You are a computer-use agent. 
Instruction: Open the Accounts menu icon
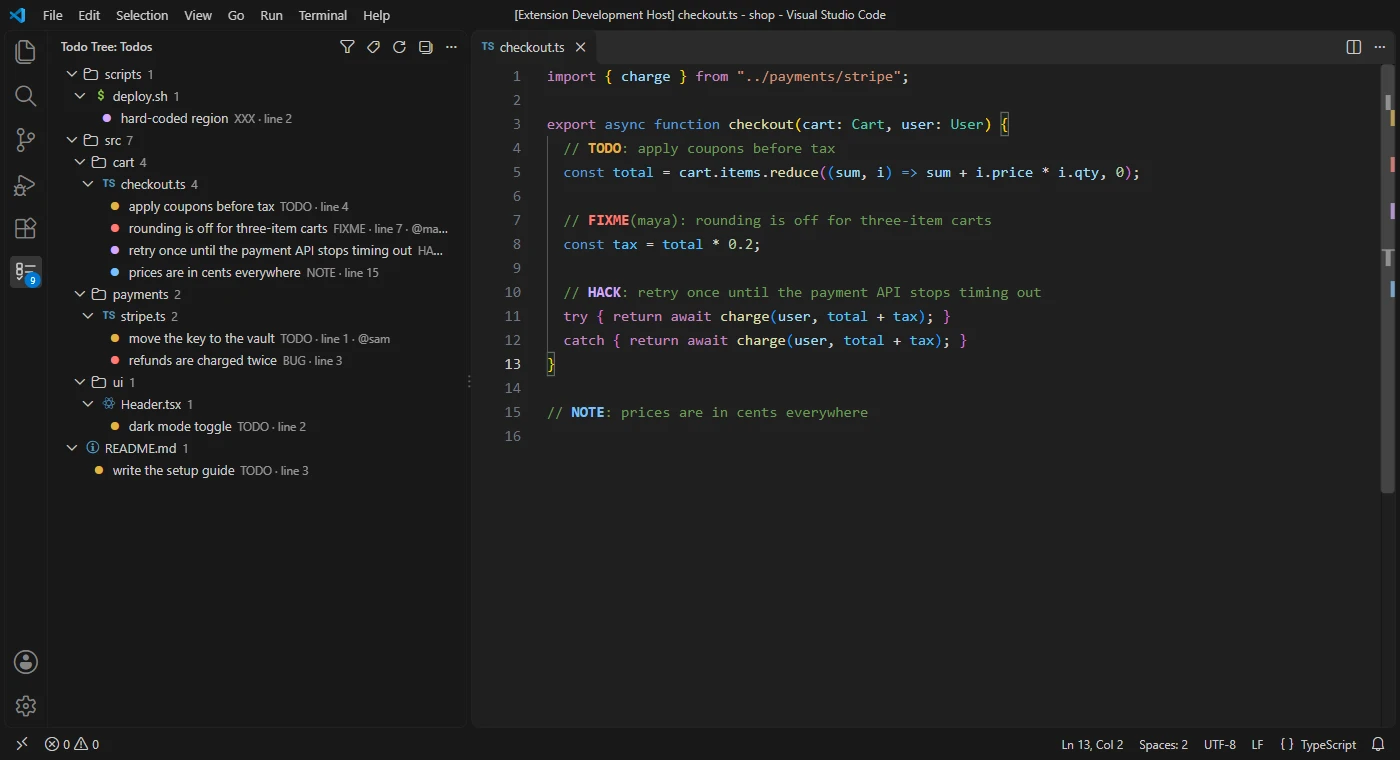point(26,662)
